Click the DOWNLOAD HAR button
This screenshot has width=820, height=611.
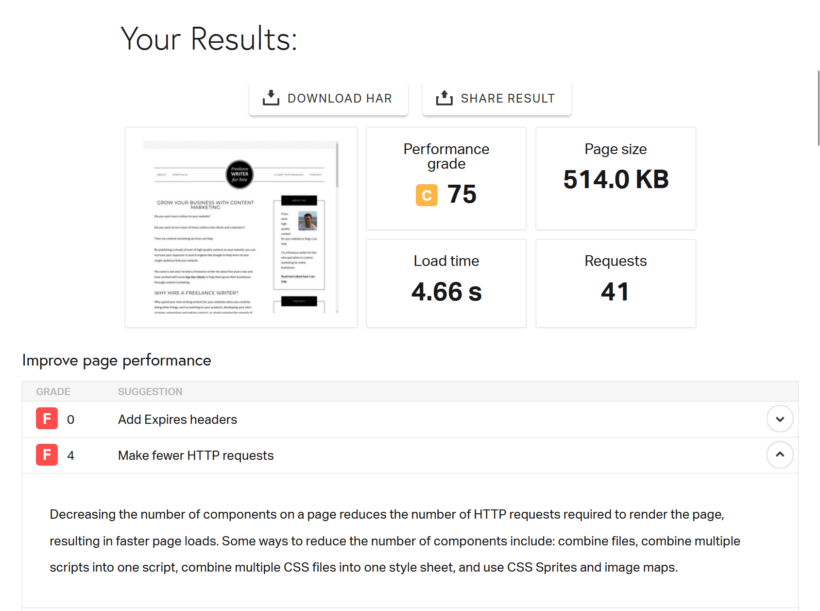[328, 98]
